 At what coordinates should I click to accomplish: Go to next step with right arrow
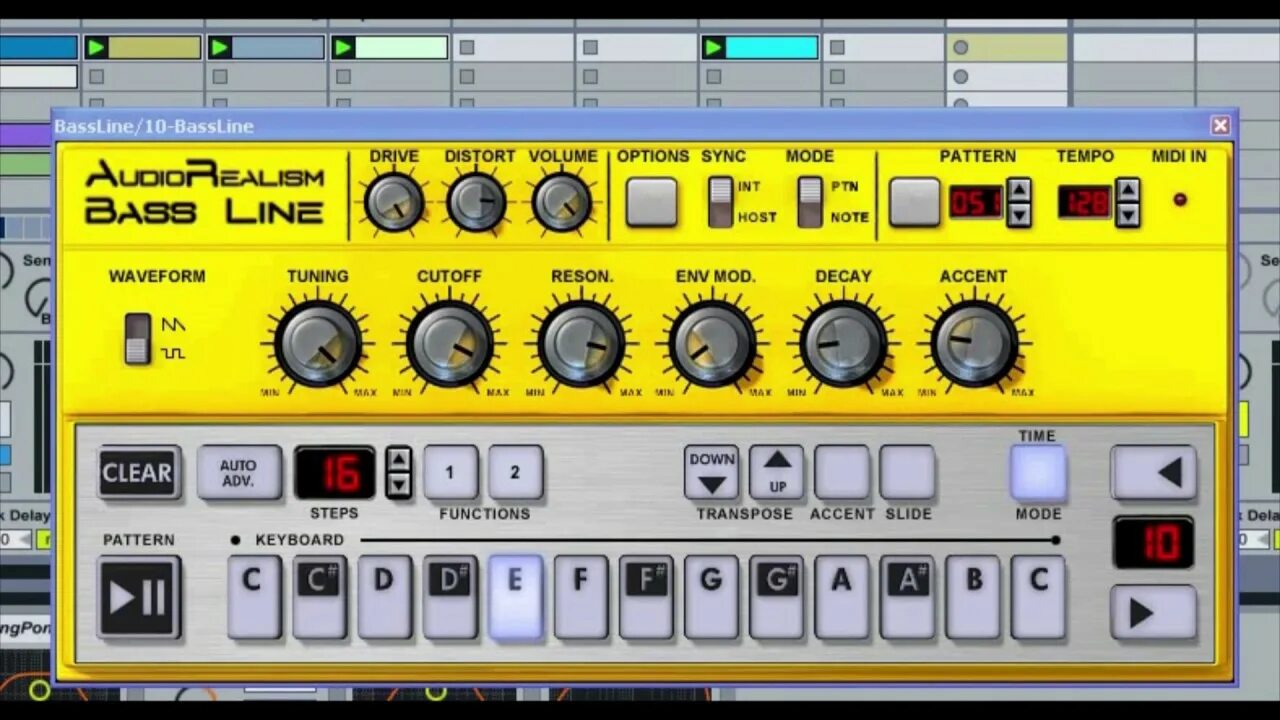[x=1153, y=612]
